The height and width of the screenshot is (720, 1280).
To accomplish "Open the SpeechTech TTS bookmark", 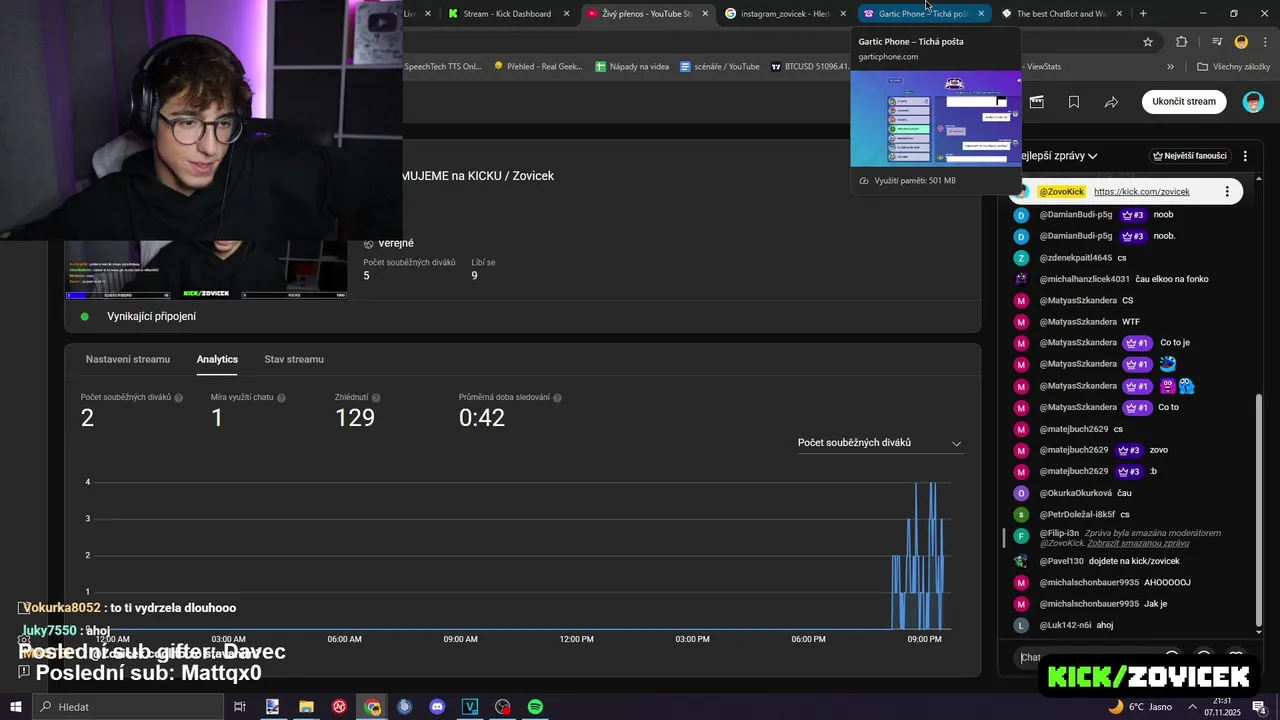I will [x=442, y=66].
